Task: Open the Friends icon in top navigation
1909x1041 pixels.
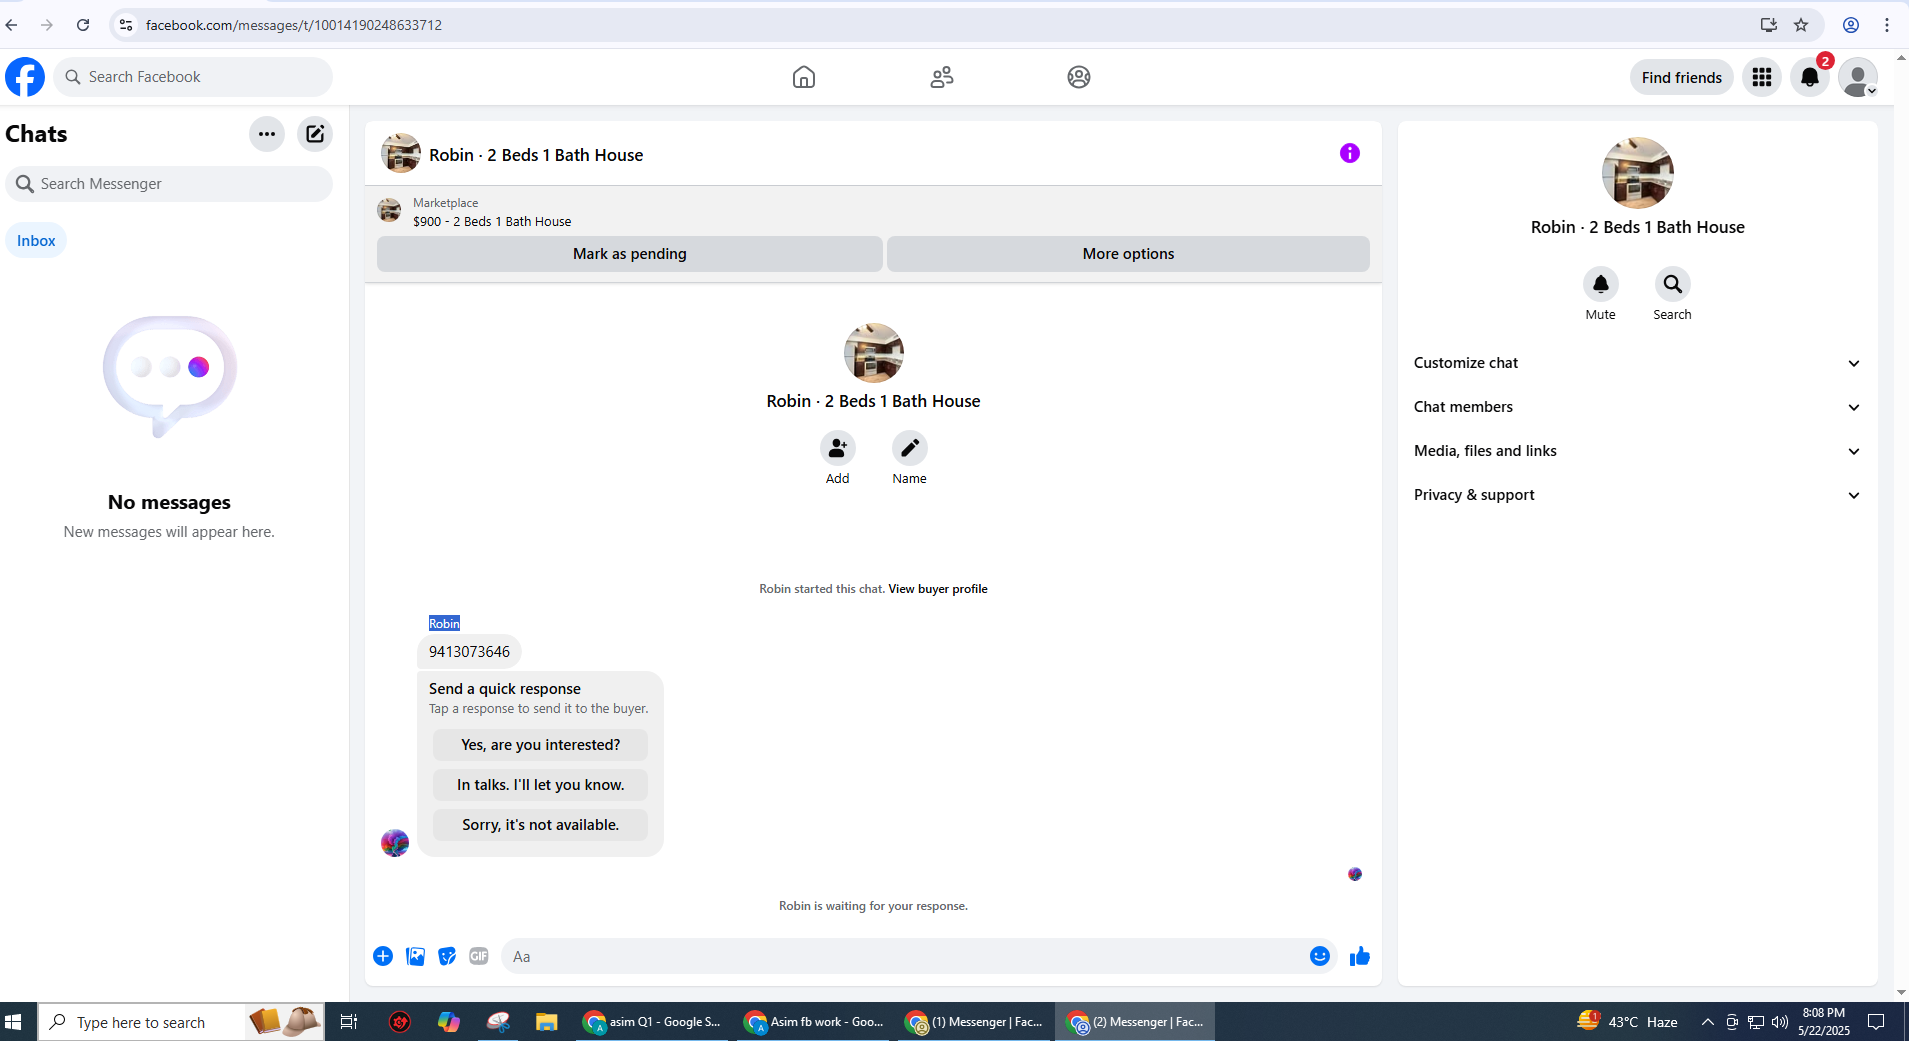Action: tap(942, 77)
